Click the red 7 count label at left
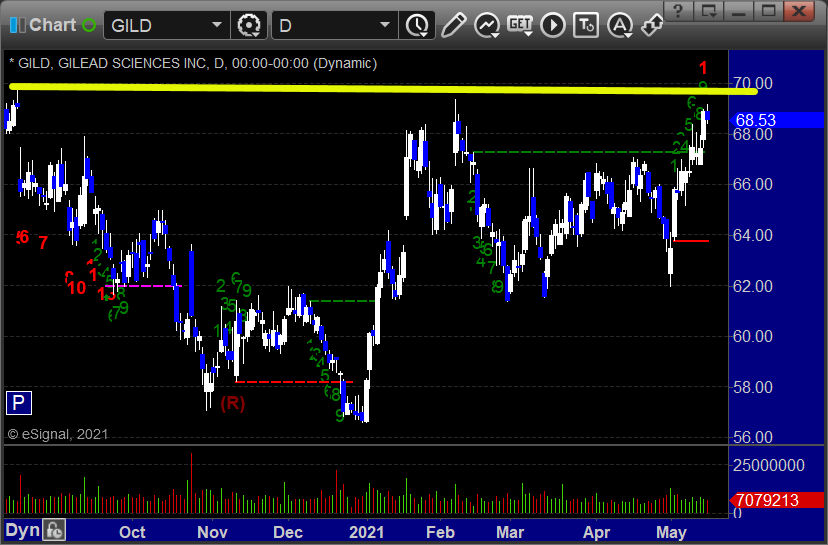 (x=43, y=242)
